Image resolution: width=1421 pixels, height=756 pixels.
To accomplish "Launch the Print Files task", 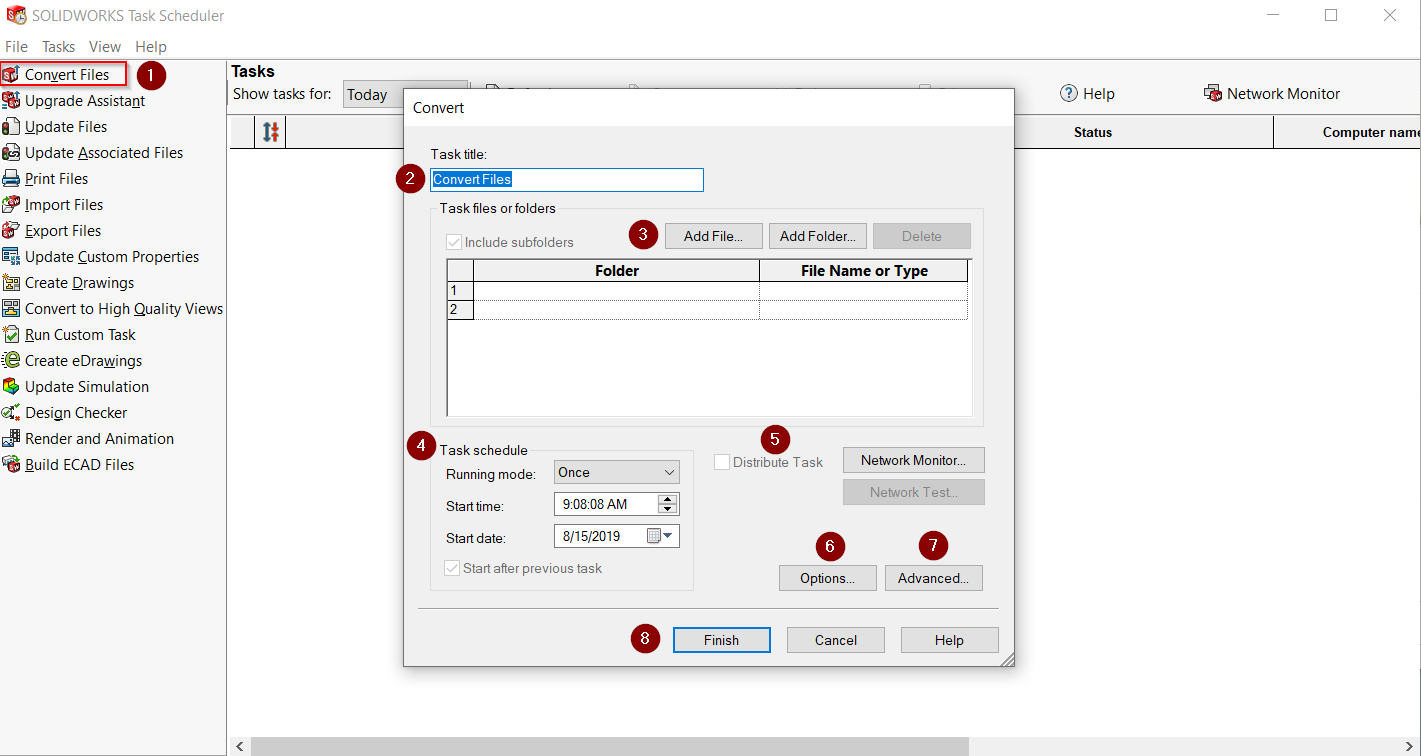I will (45, 178).
